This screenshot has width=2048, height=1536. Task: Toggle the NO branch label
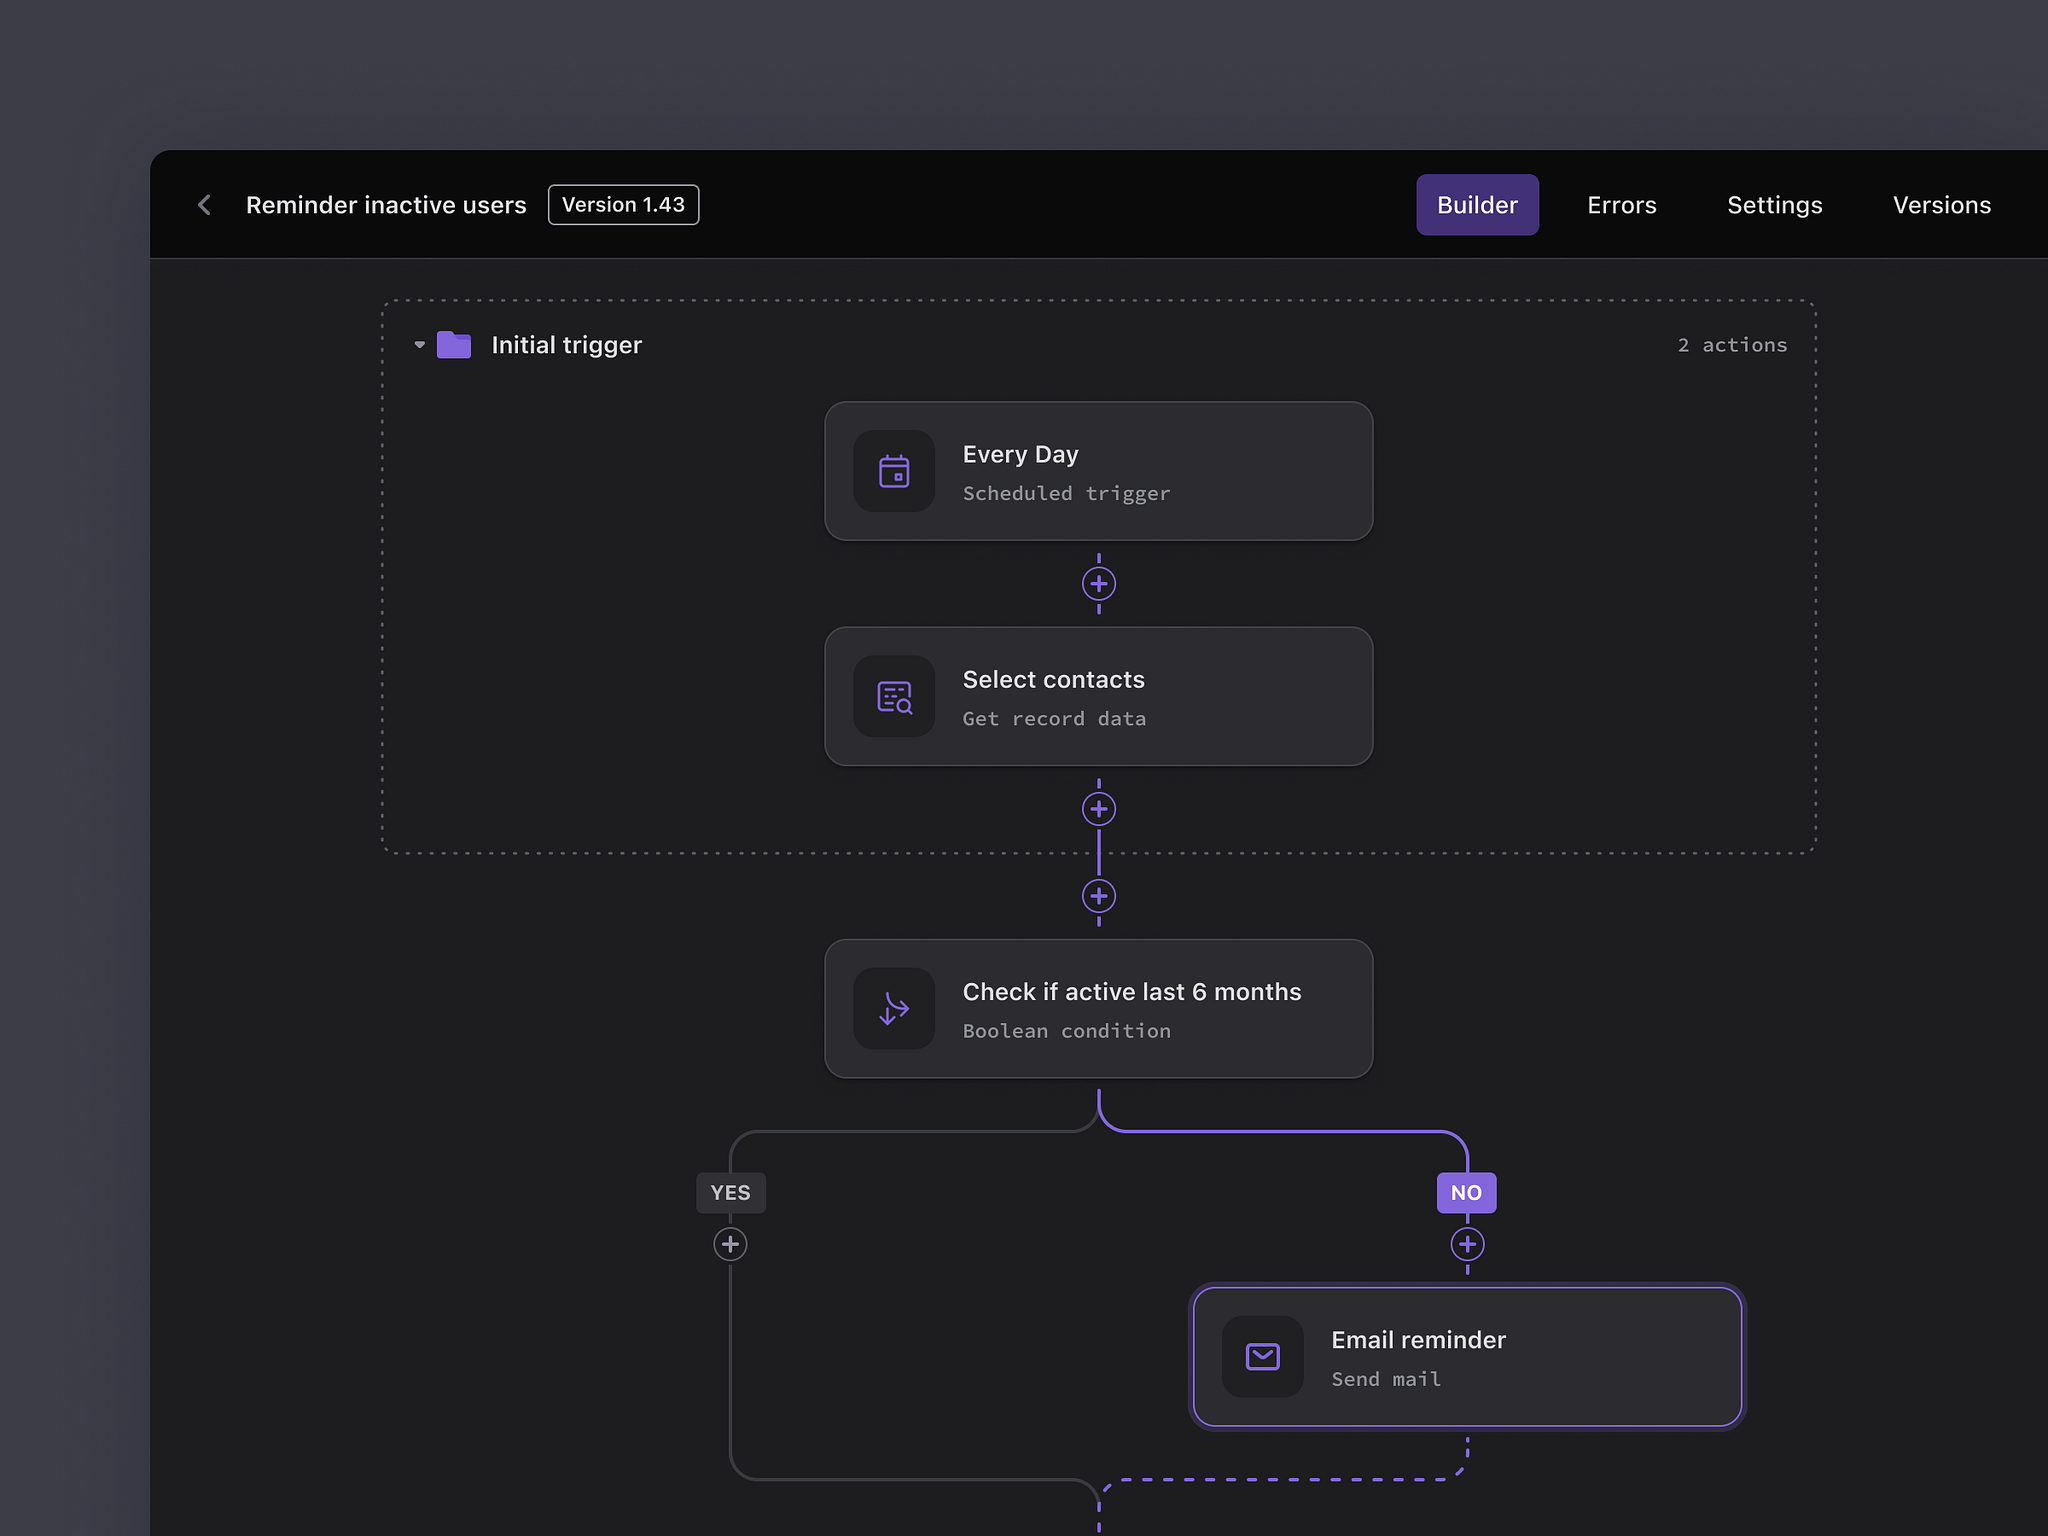tap(1466, 1192)
